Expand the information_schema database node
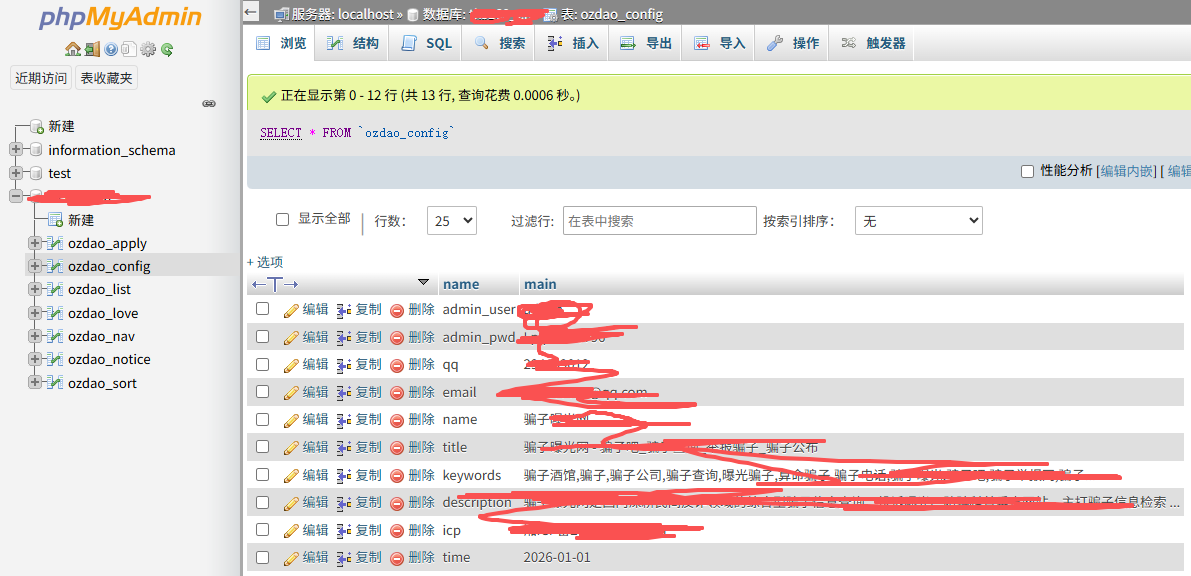The width and height of the screenshot is (1191, 576). click(16, 150)
